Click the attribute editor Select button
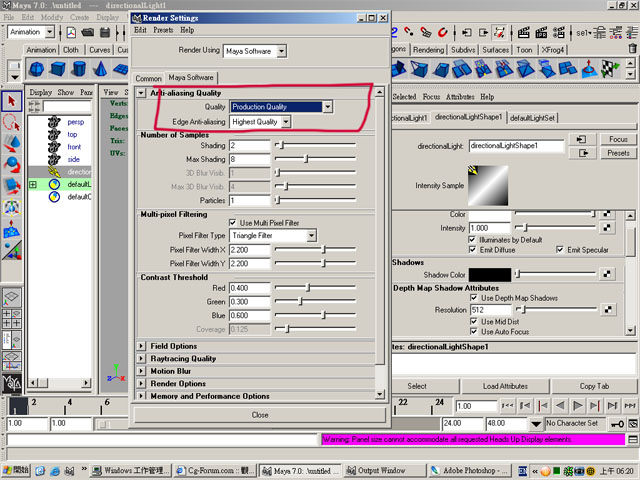This screenshot has width=640, height=480. point(417,386)
